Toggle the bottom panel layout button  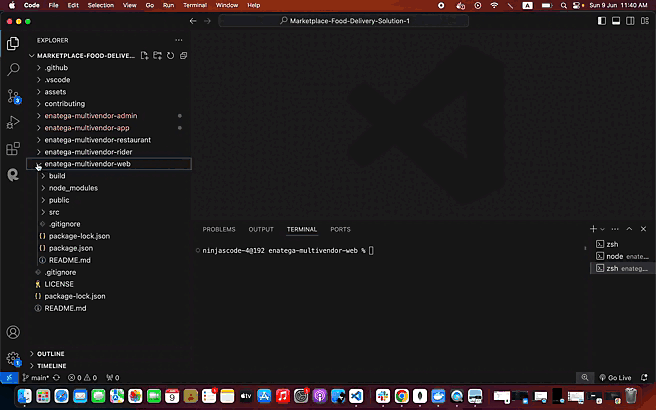[x=616, y=20]
